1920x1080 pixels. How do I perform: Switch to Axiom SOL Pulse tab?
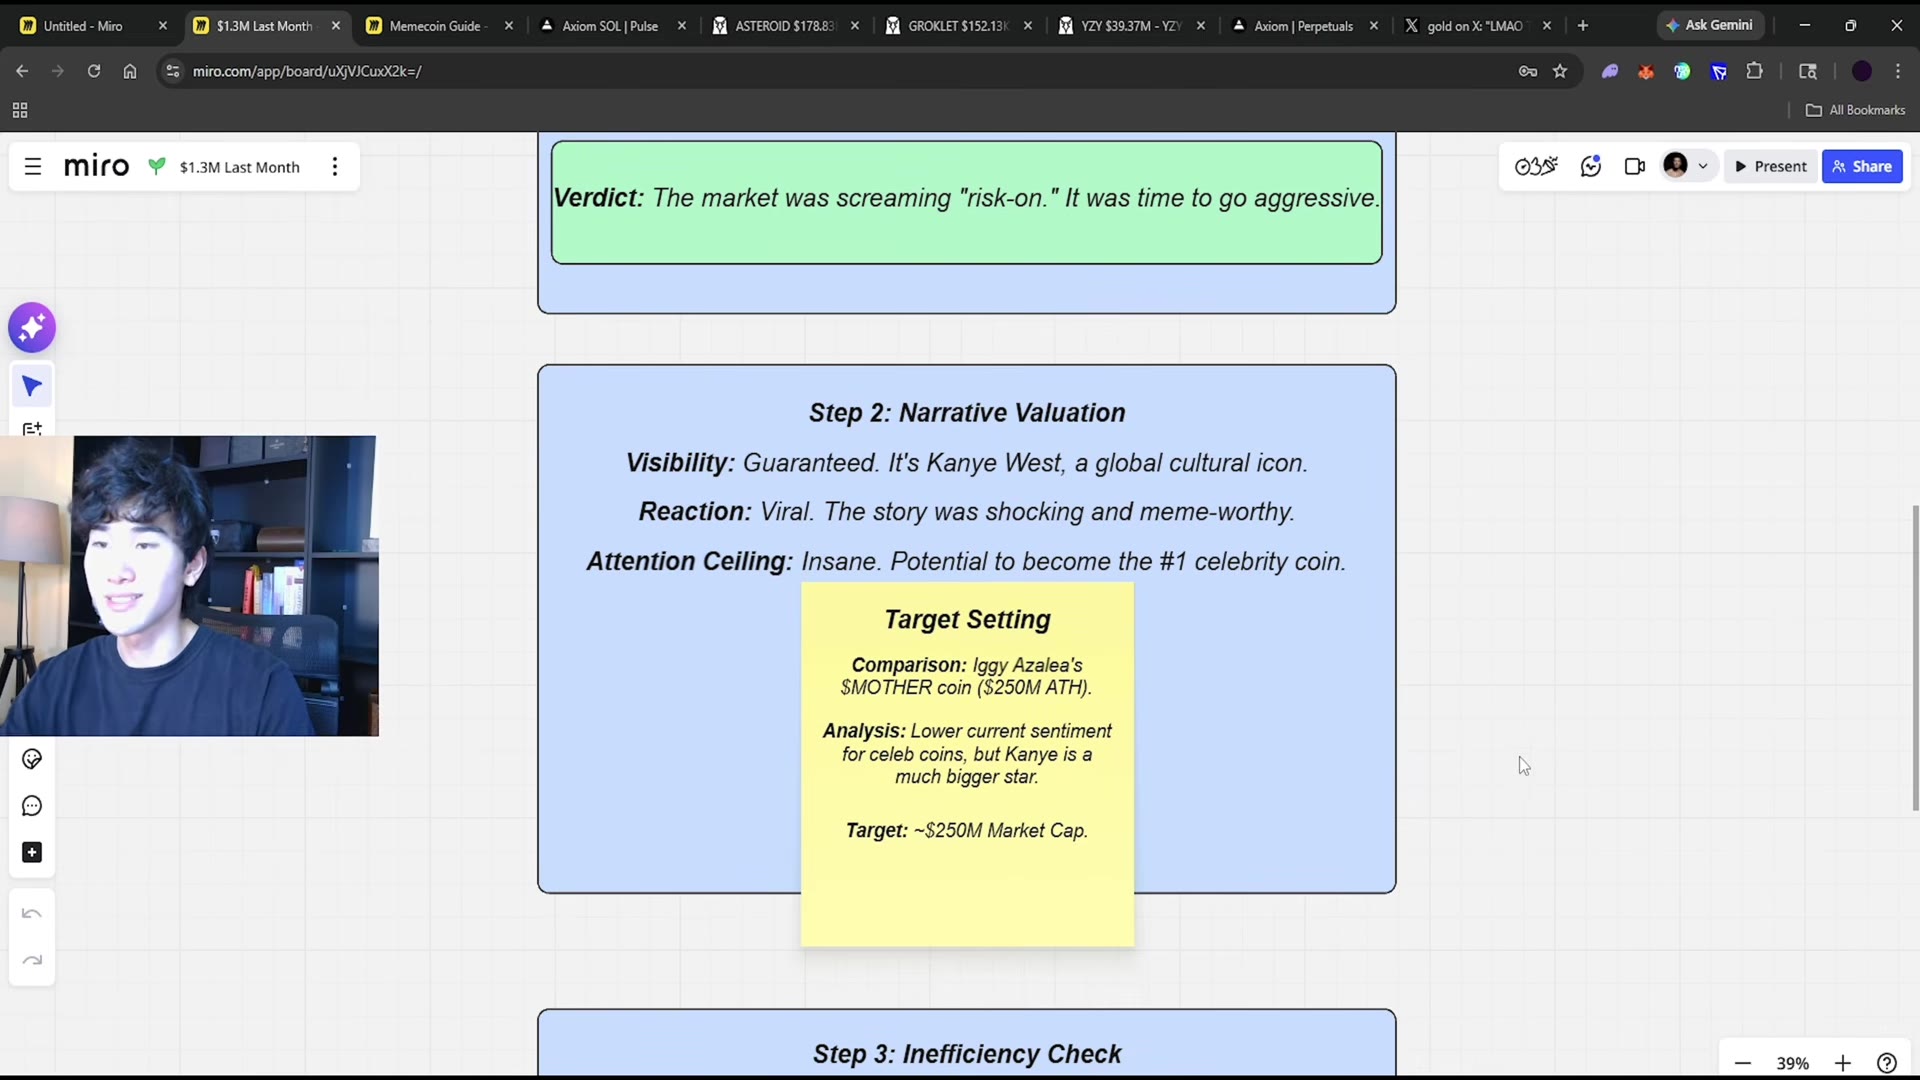610,26
